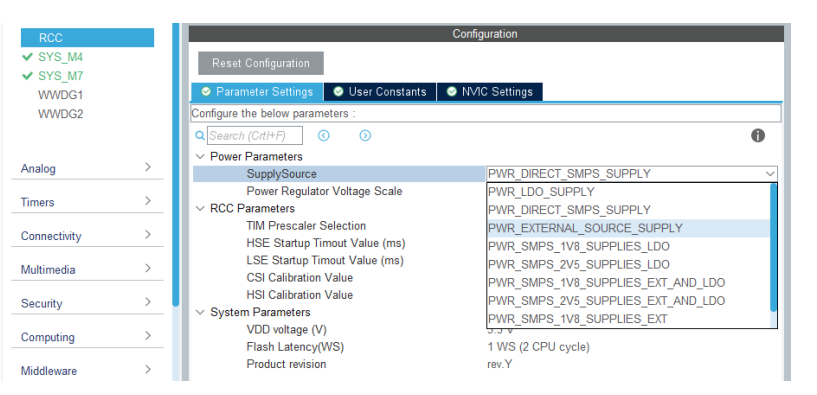817x395 pixels.
Task: Click the green check beside SYS_M7
Action: pyautogui.click(x=28, y=76)
